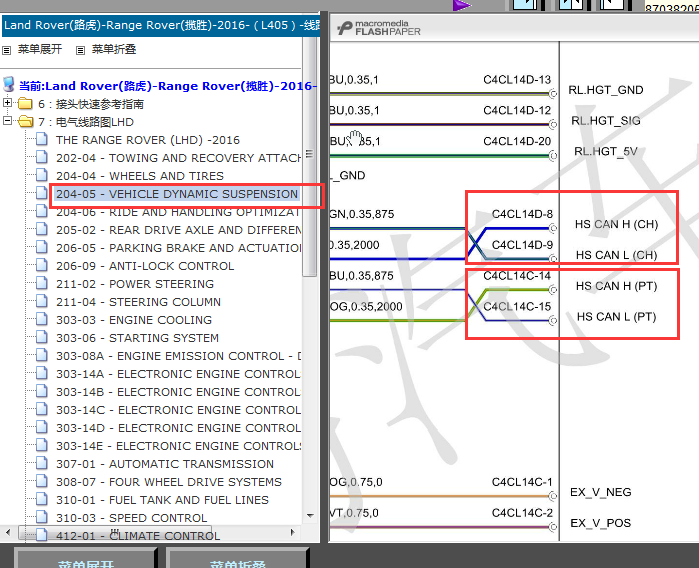699x568 pixels.
Task: Click the tree panel scroll-down arrow
Action: point(310,516)
